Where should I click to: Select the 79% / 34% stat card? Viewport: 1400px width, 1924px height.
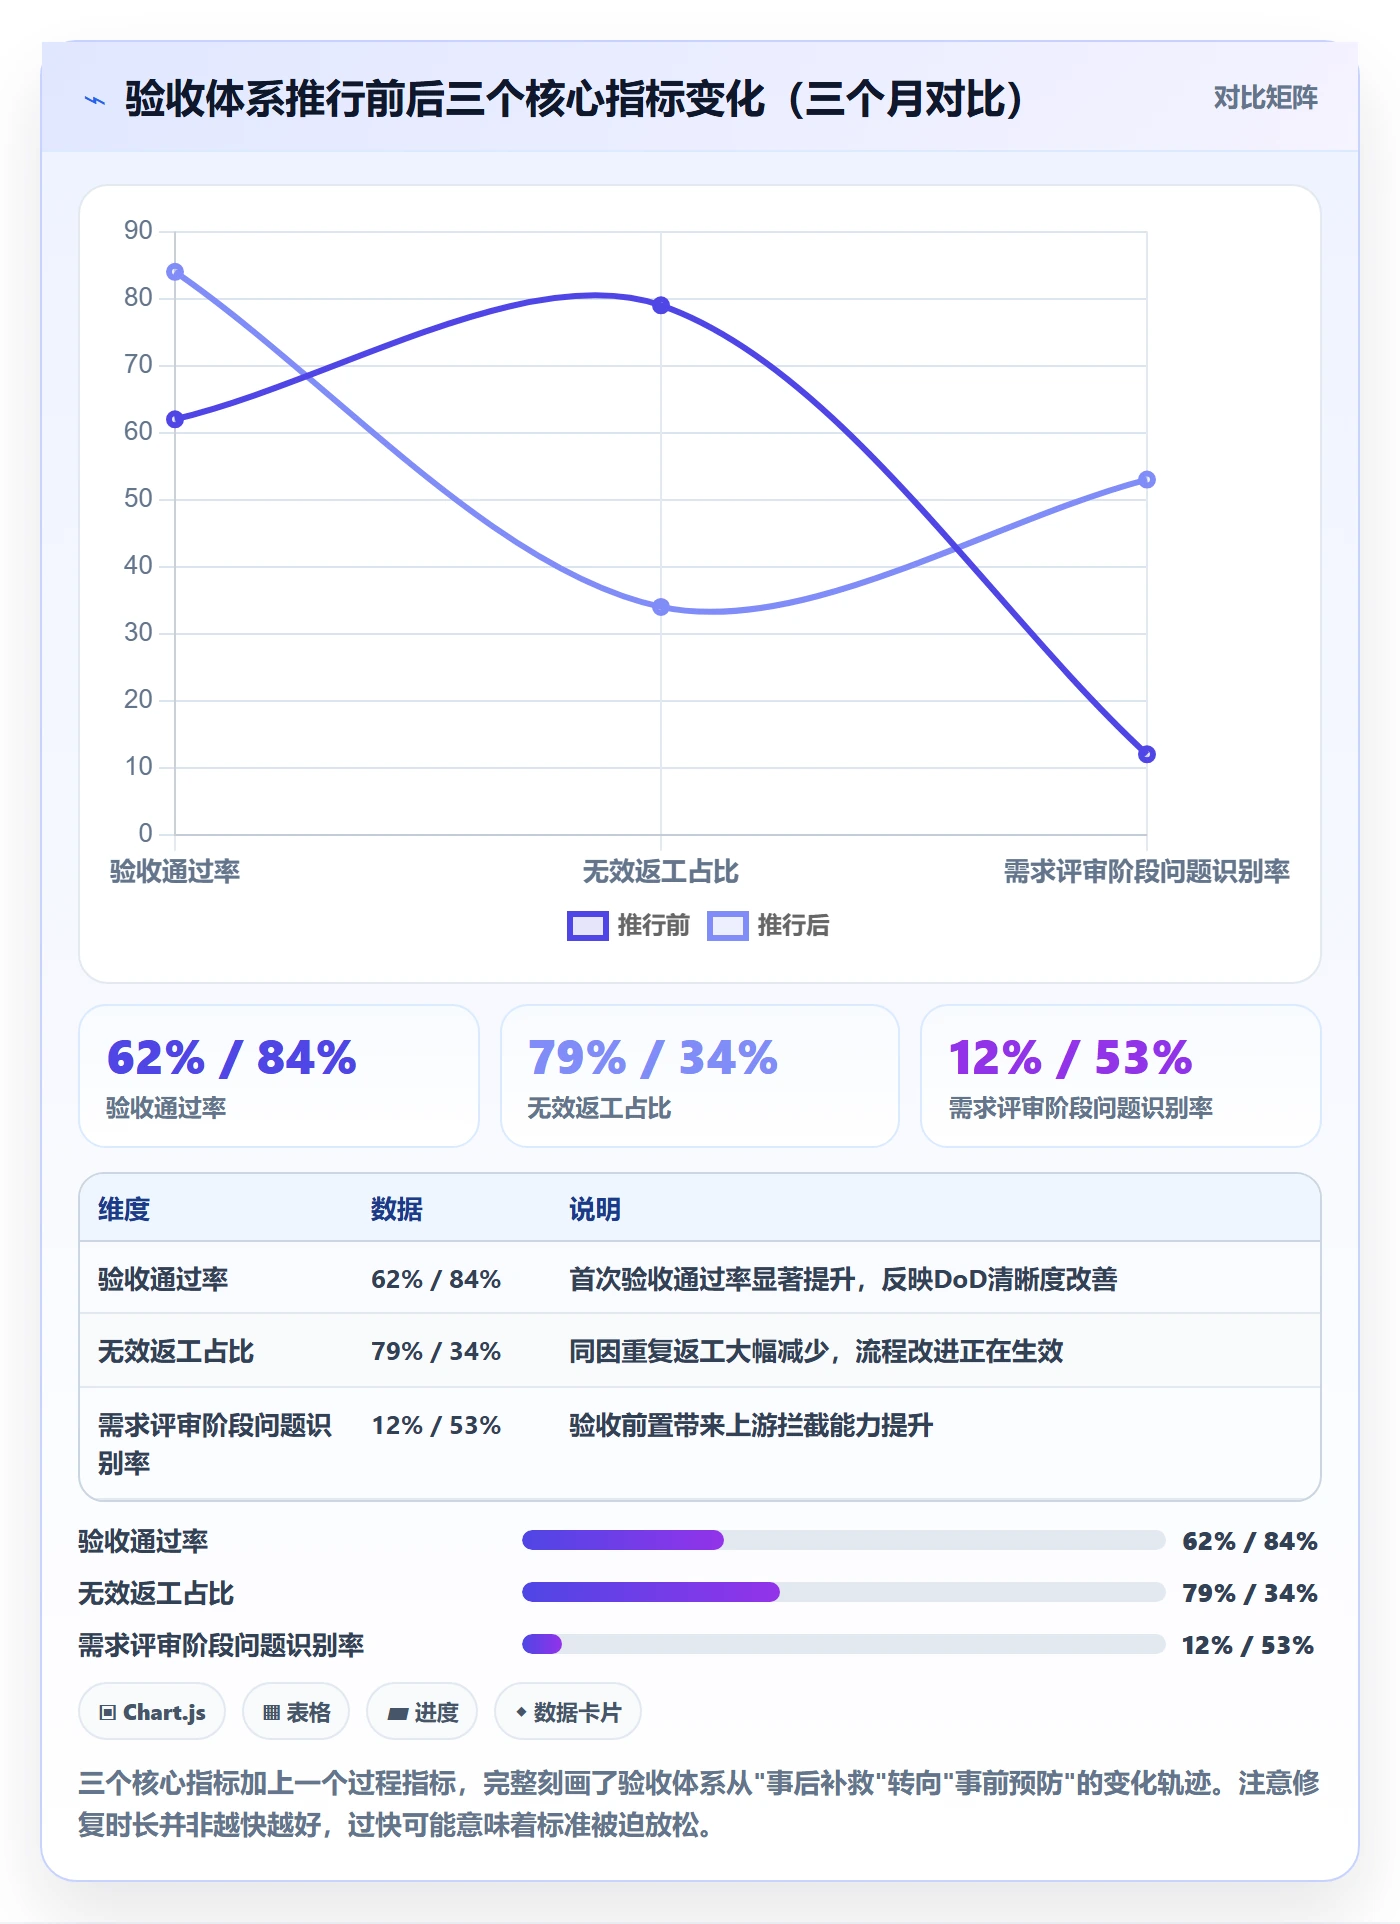point(700,1076)
